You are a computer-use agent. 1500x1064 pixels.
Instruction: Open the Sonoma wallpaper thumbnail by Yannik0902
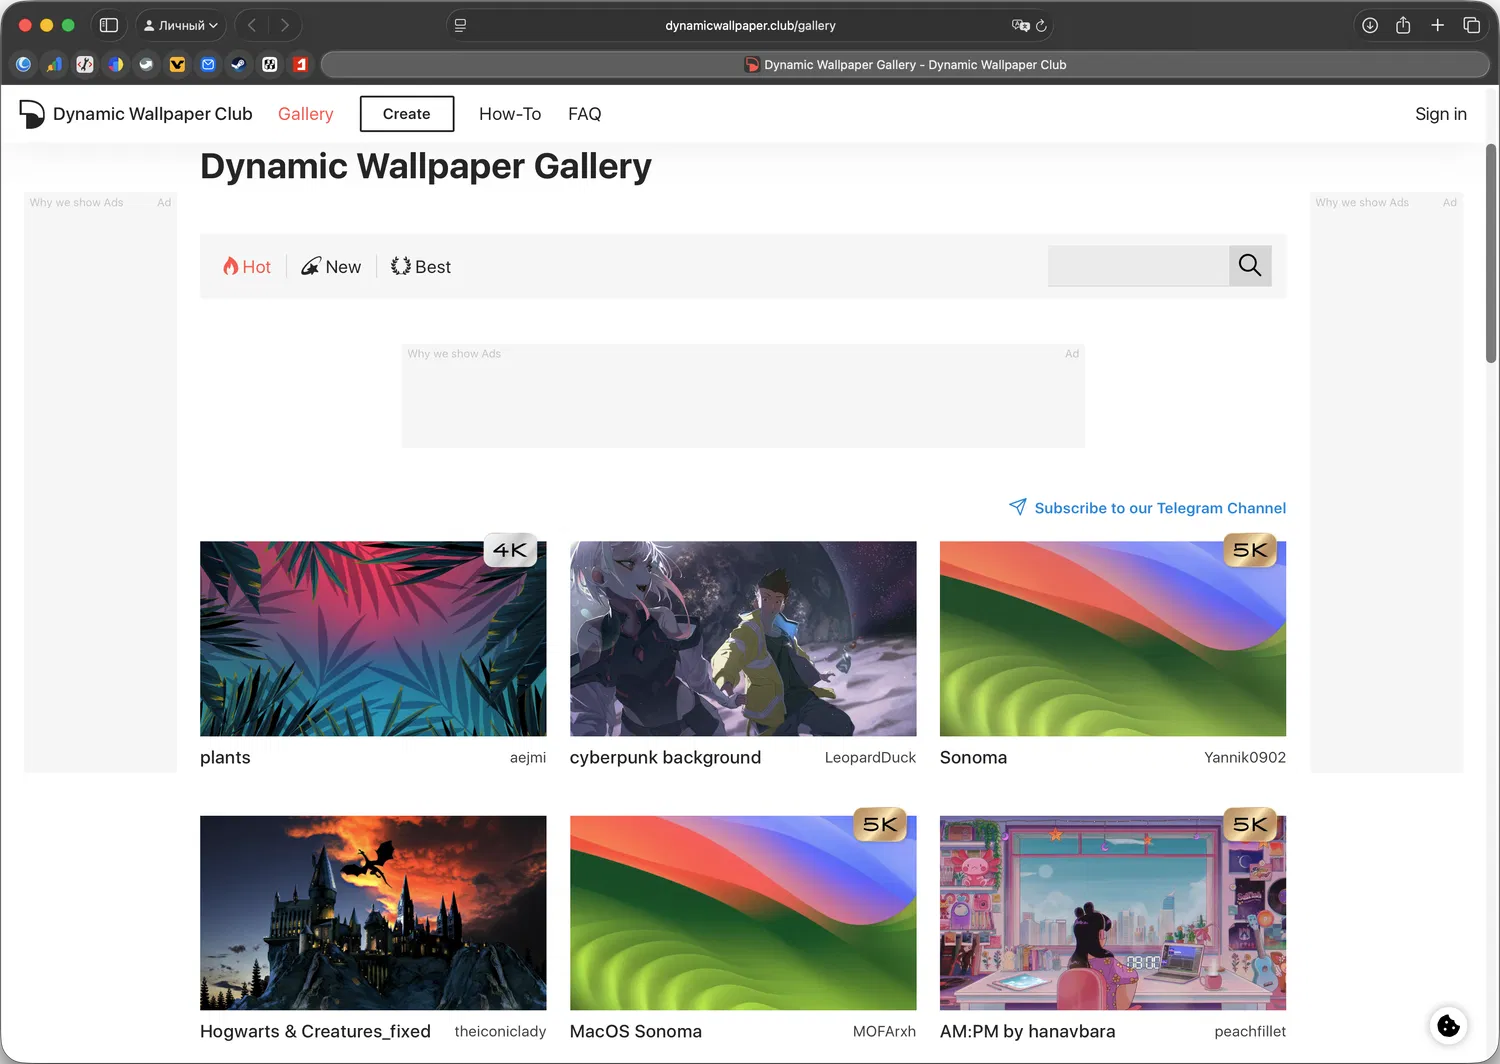click(x=1113, y=639)
